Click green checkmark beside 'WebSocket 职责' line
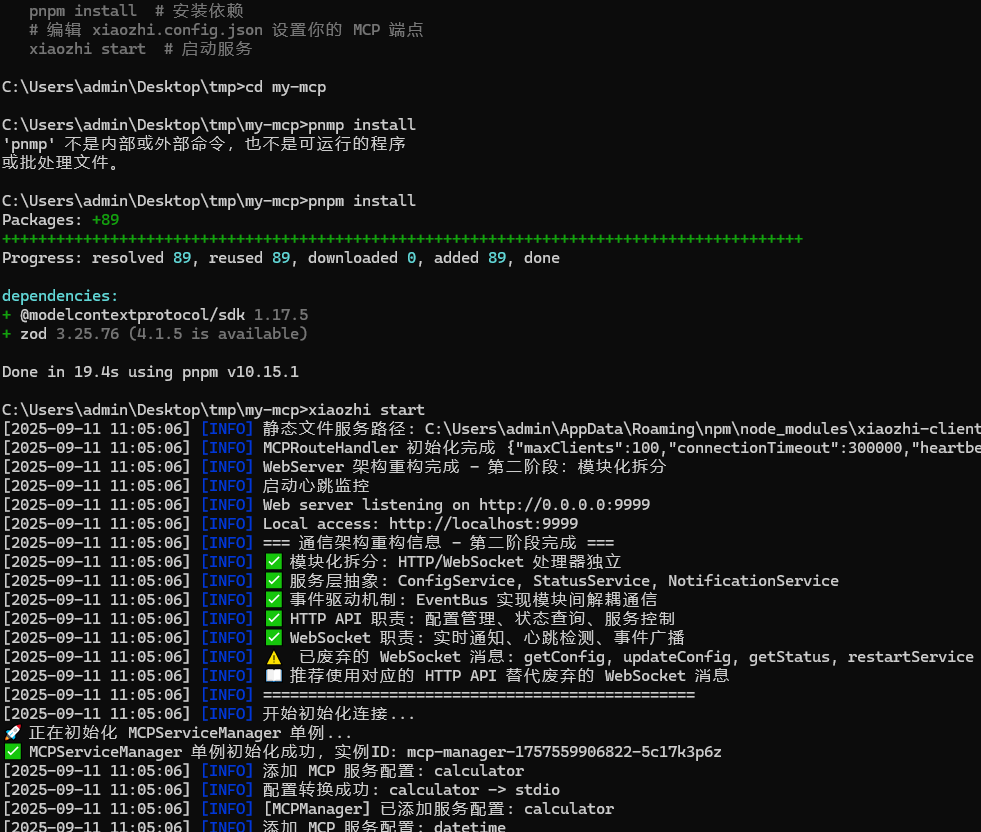 (x=273, y=637)
